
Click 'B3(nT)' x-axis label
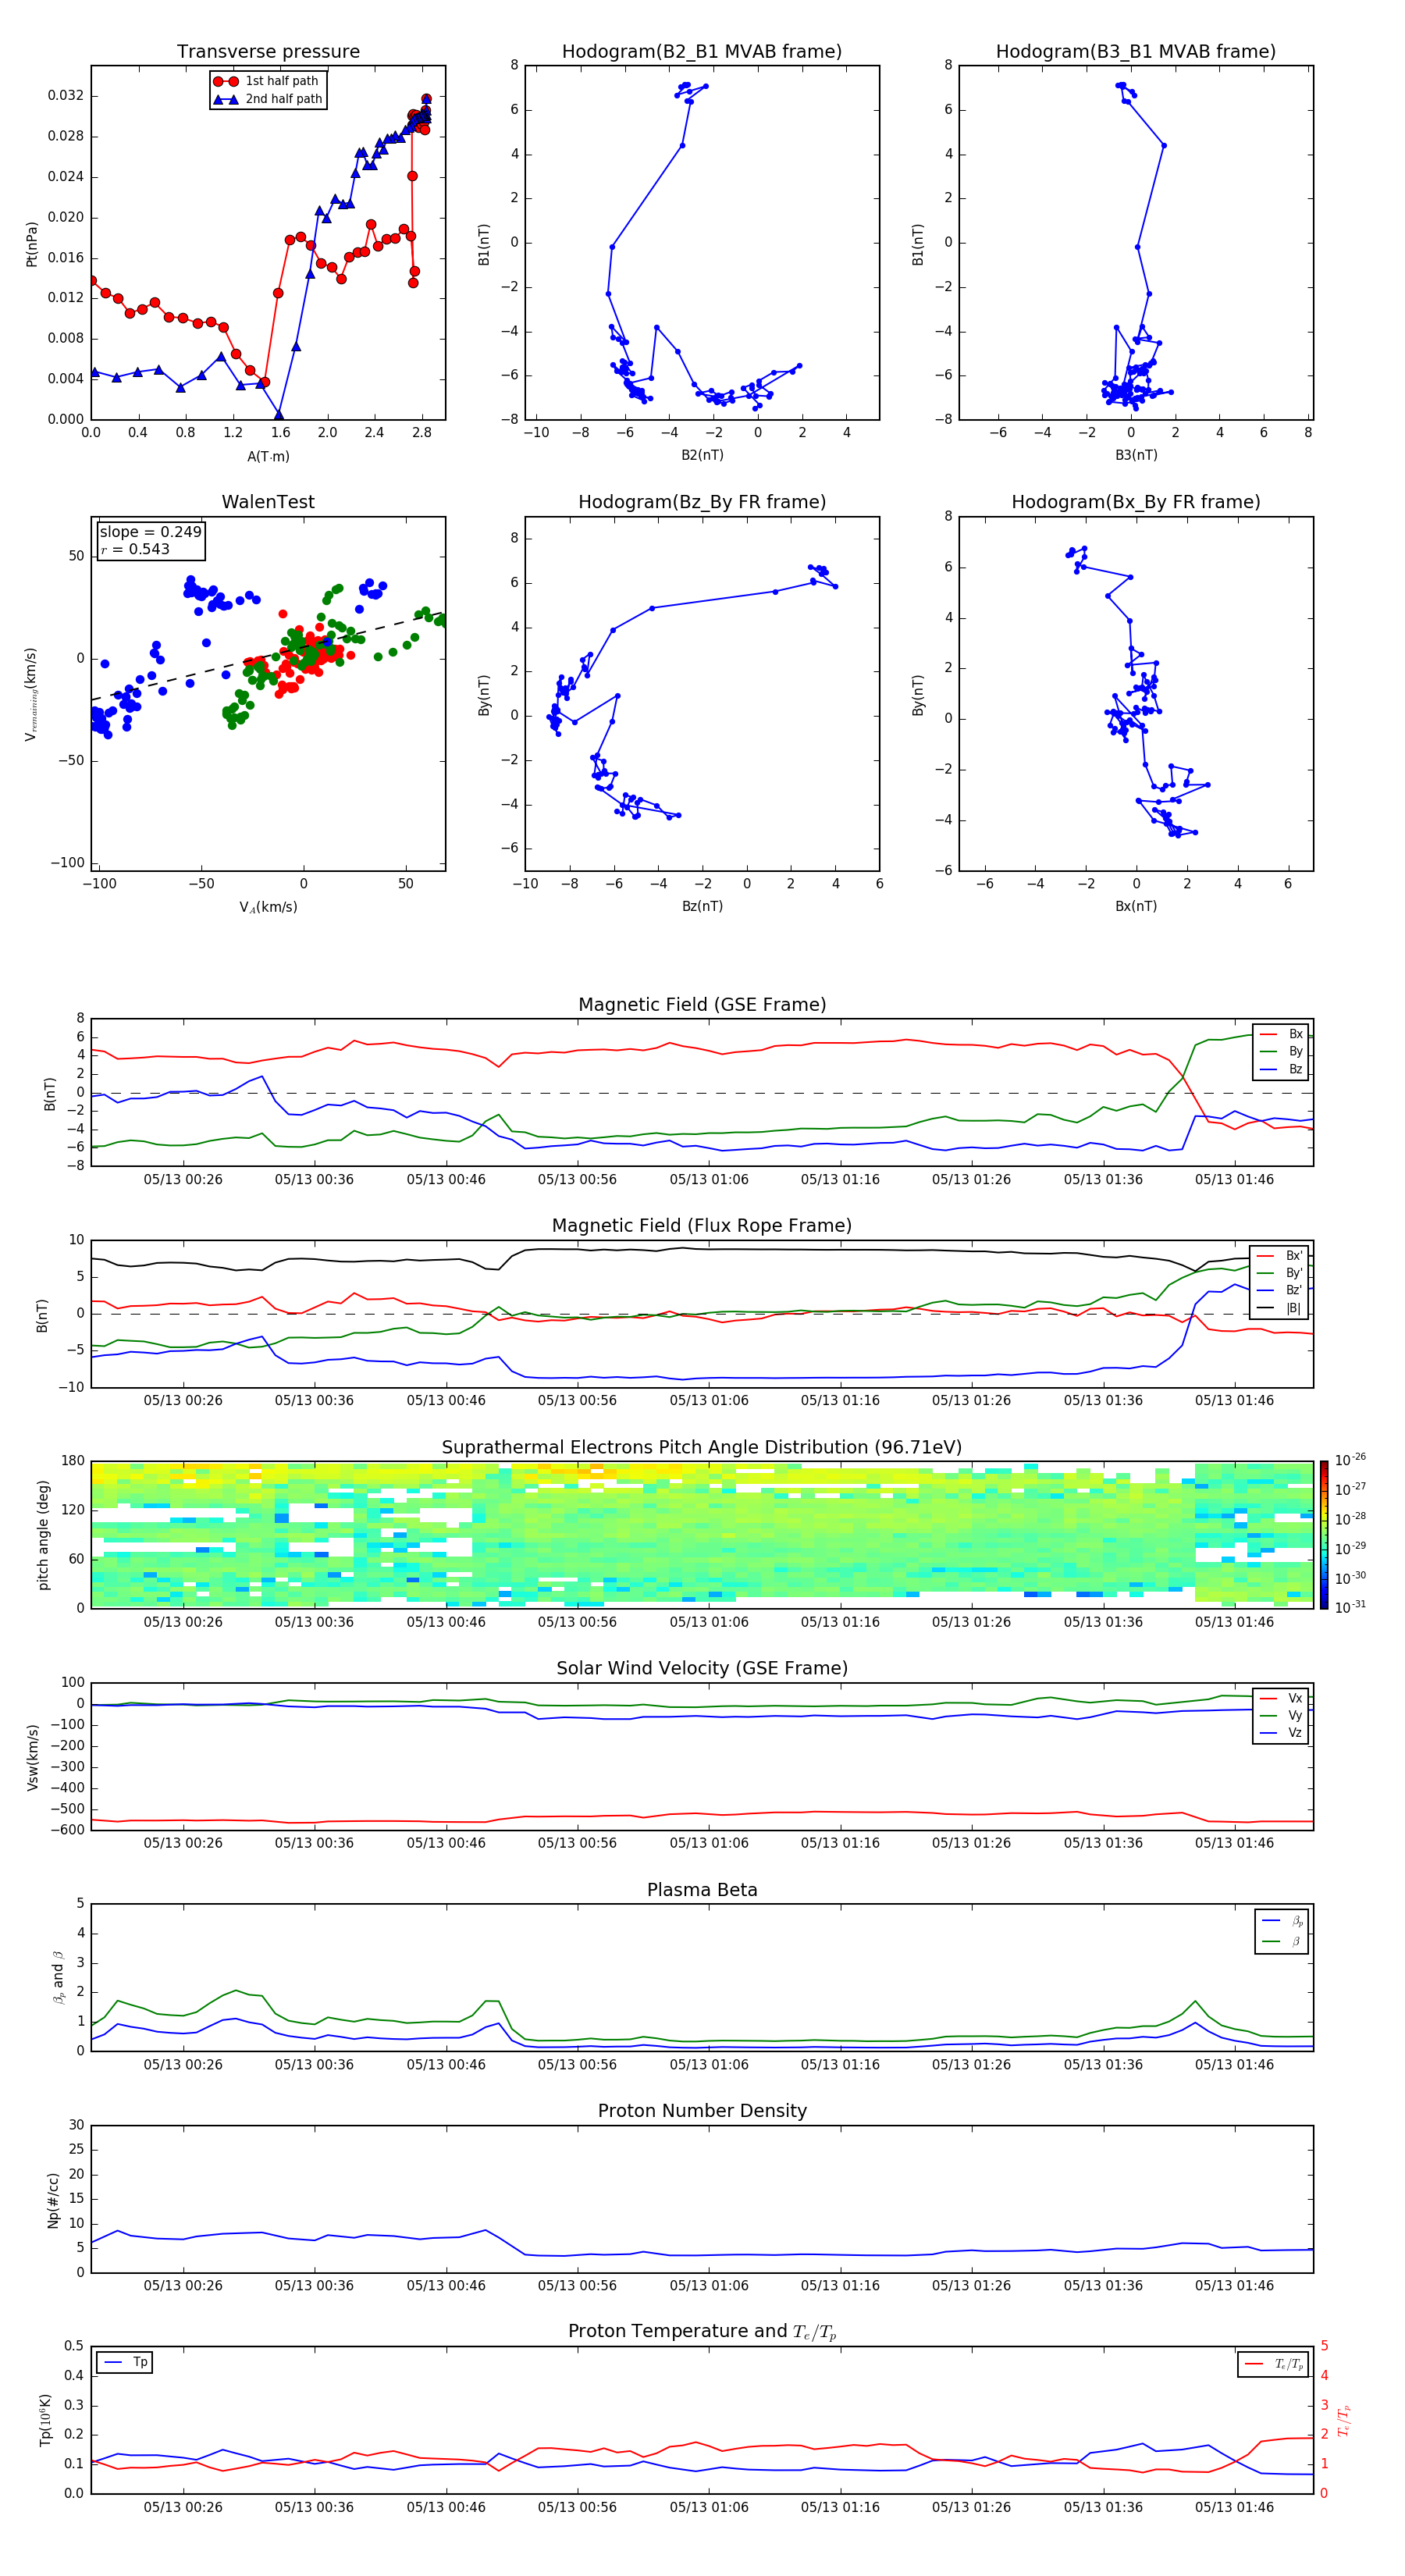coord(1136,456)
